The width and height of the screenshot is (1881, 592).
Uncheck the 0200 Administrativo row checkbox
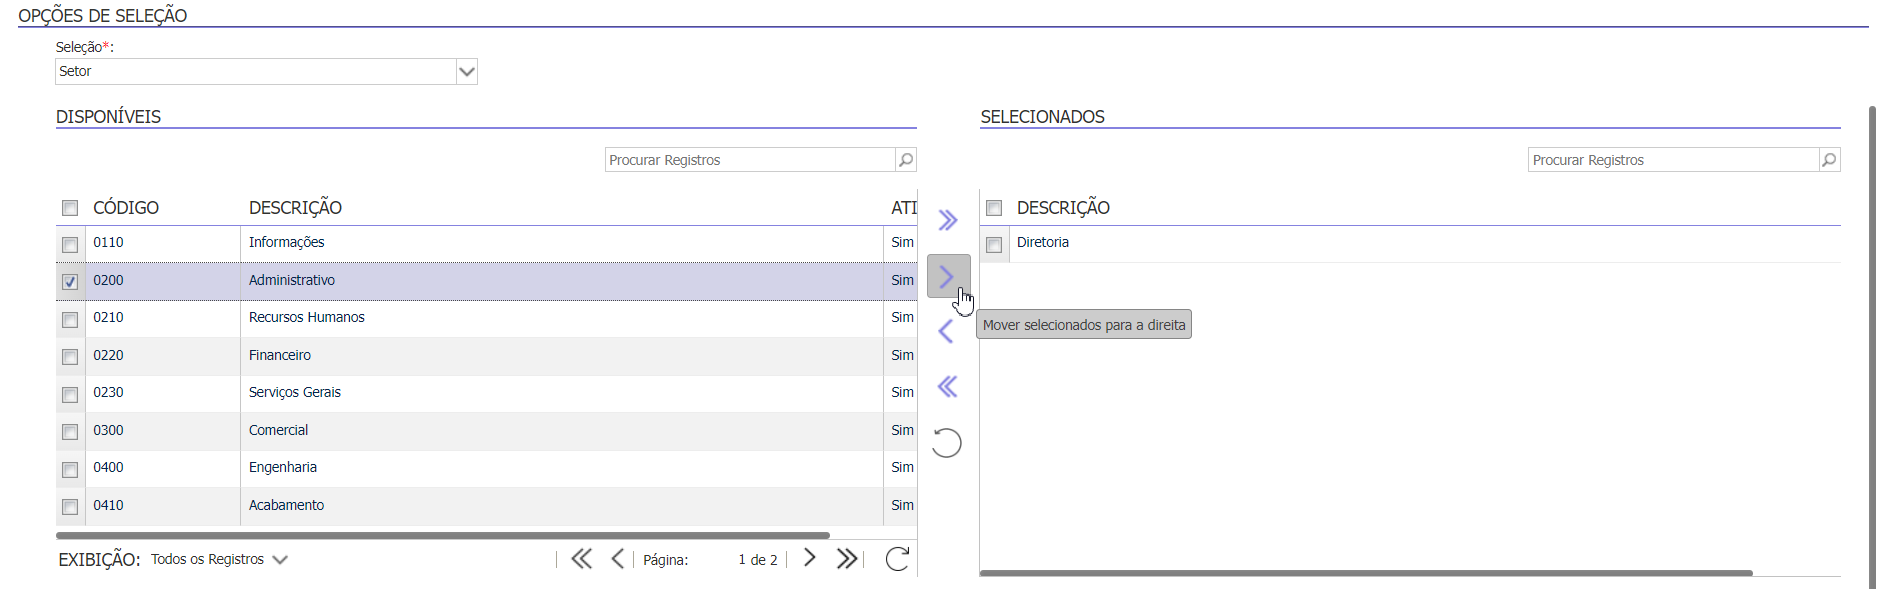pos(70,282)
